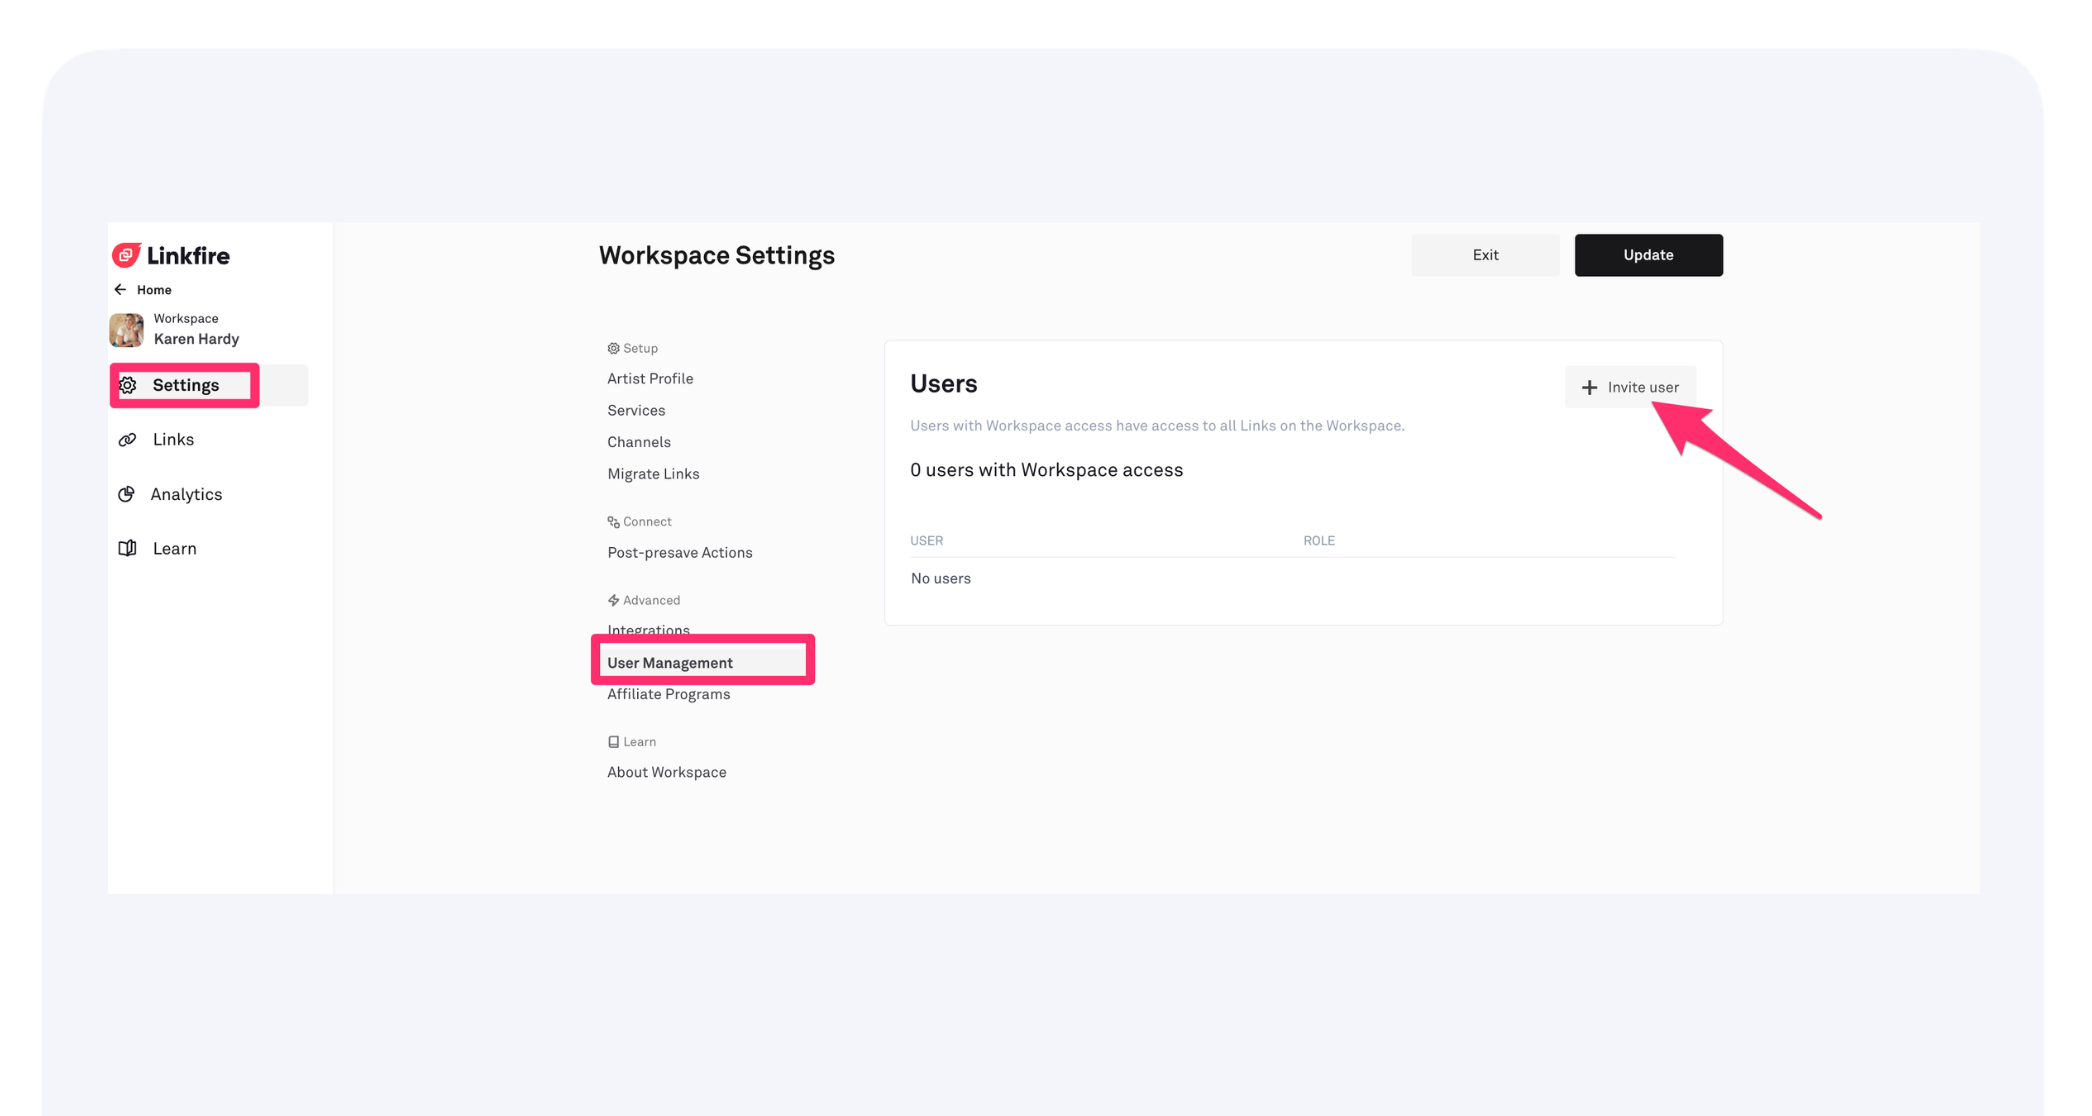Click the Links chain icon
Viewport: 2092px width, 1116px height.
128,440
